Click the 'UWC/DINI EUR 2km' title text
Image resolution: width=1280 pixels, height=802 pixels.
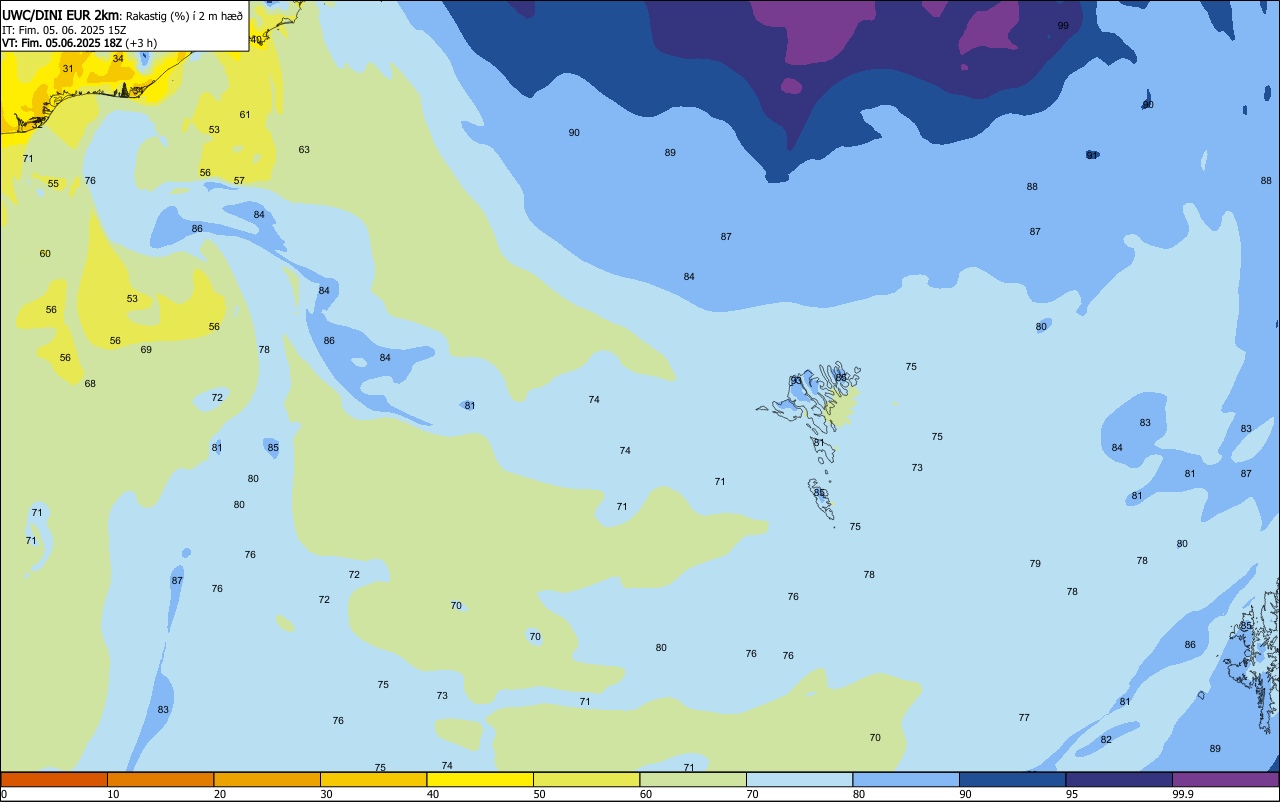point(61,14)
